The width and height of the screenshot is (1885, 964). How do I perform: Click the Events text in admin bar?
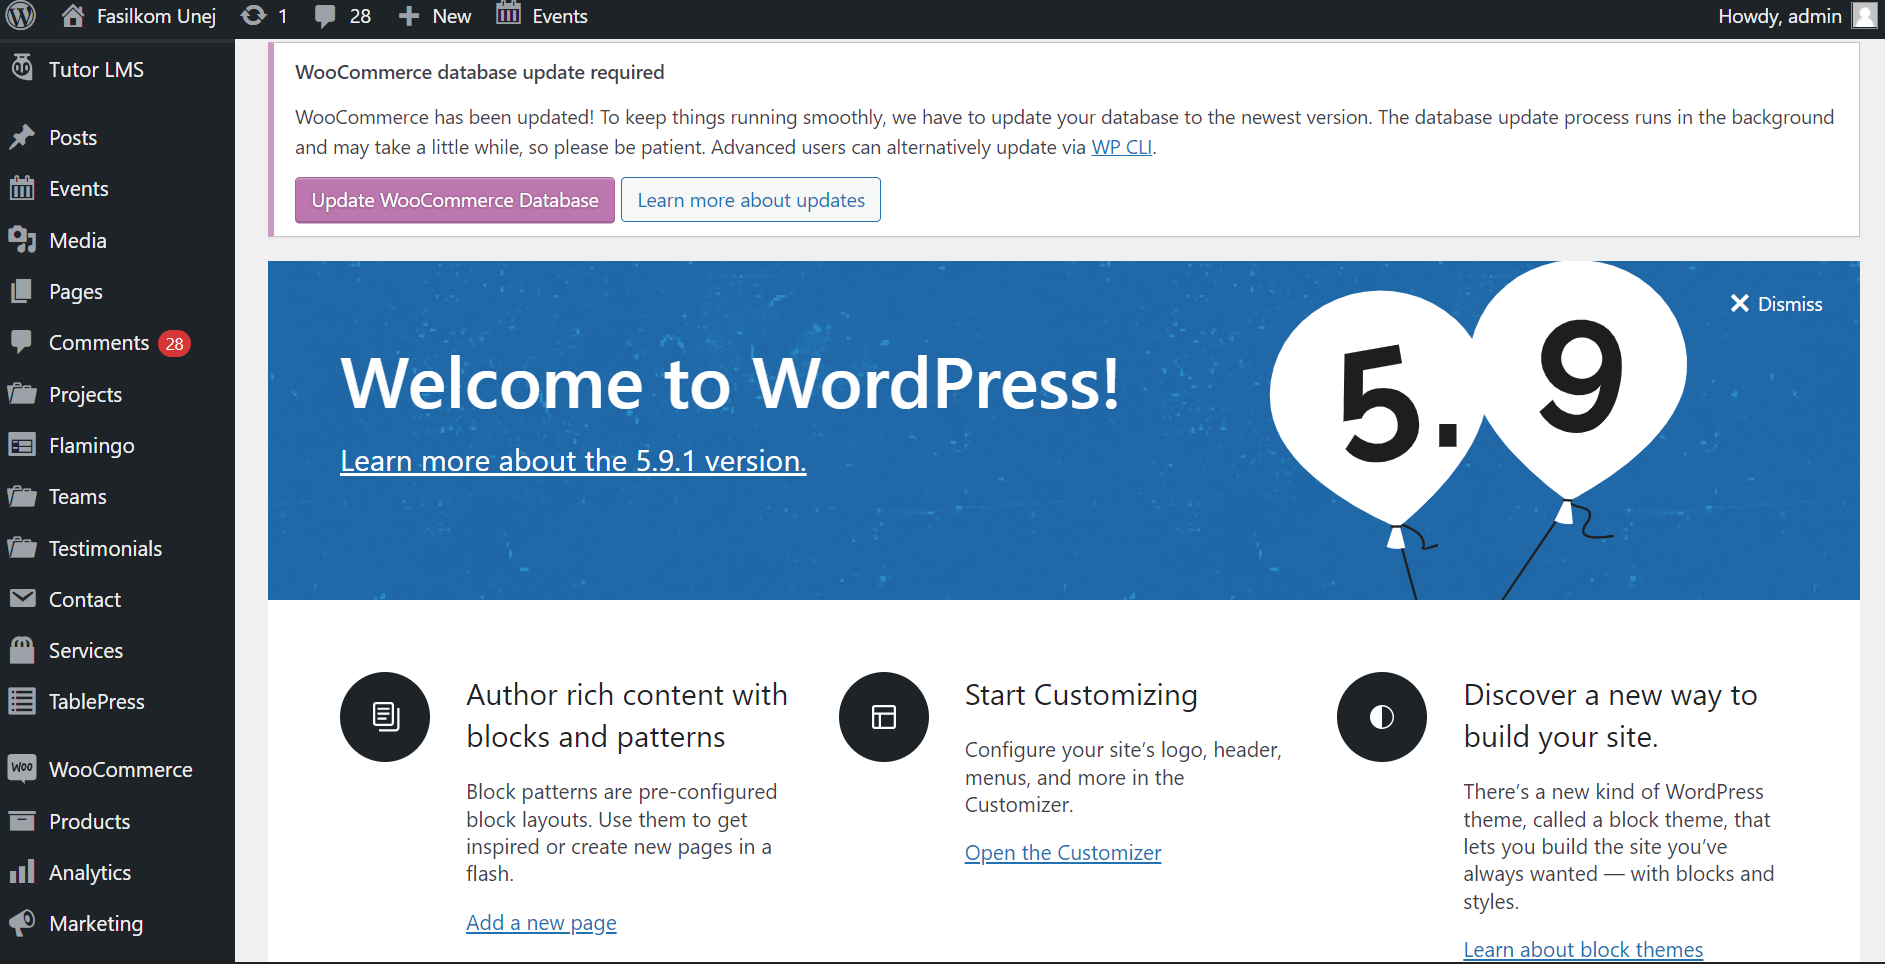pyautogui.click(x=560, y=16)
